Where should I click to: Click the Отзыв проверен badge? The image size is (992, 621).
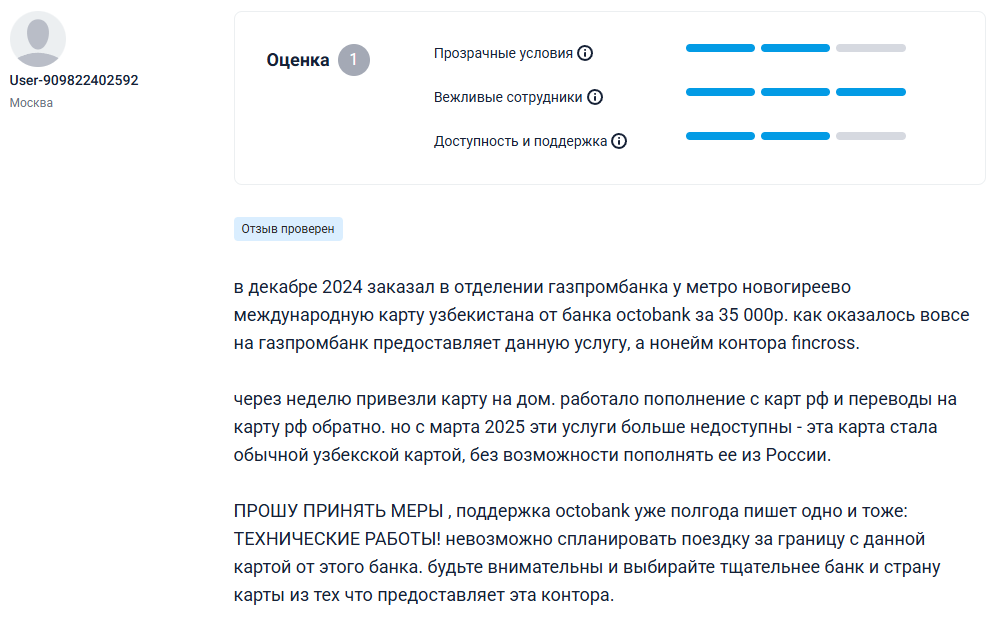(288, 229)
